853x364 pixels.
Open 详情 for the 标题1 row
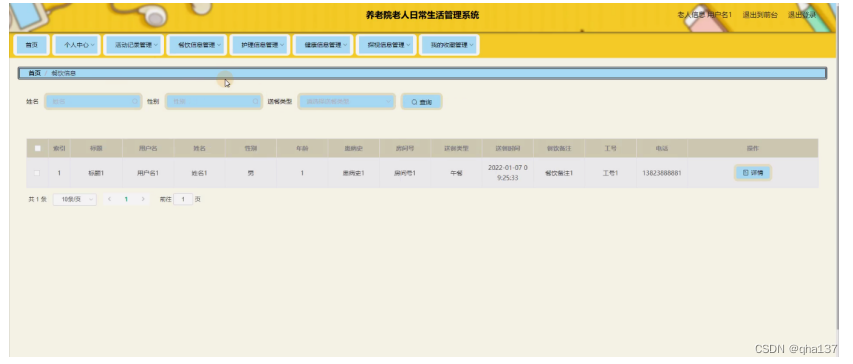tap(753, 173)
